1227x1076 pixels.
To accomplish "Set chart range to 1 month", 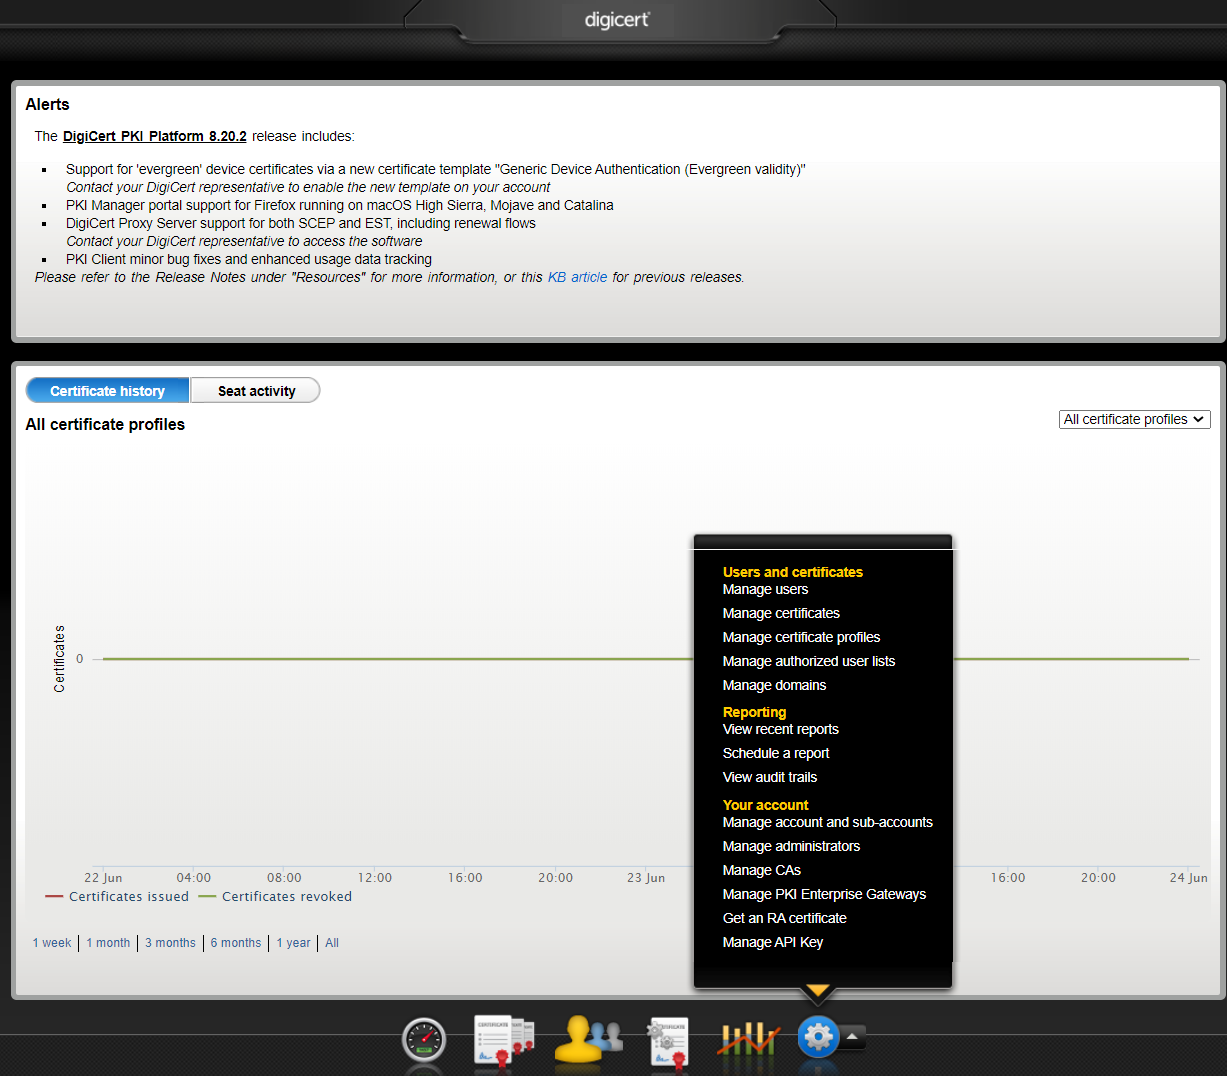I will 108,943.
